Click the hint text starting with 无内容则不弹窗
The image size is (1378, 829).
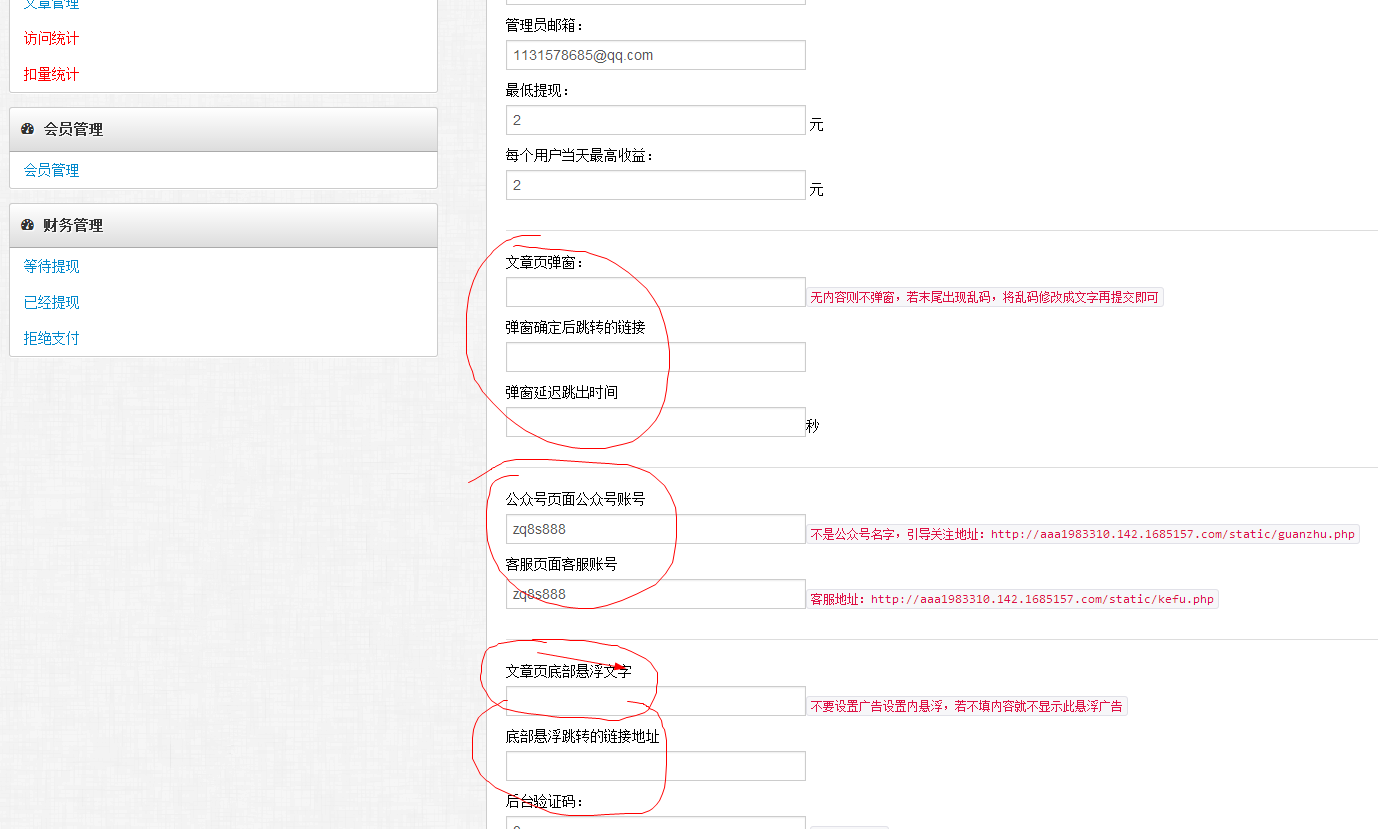[985, 297]
